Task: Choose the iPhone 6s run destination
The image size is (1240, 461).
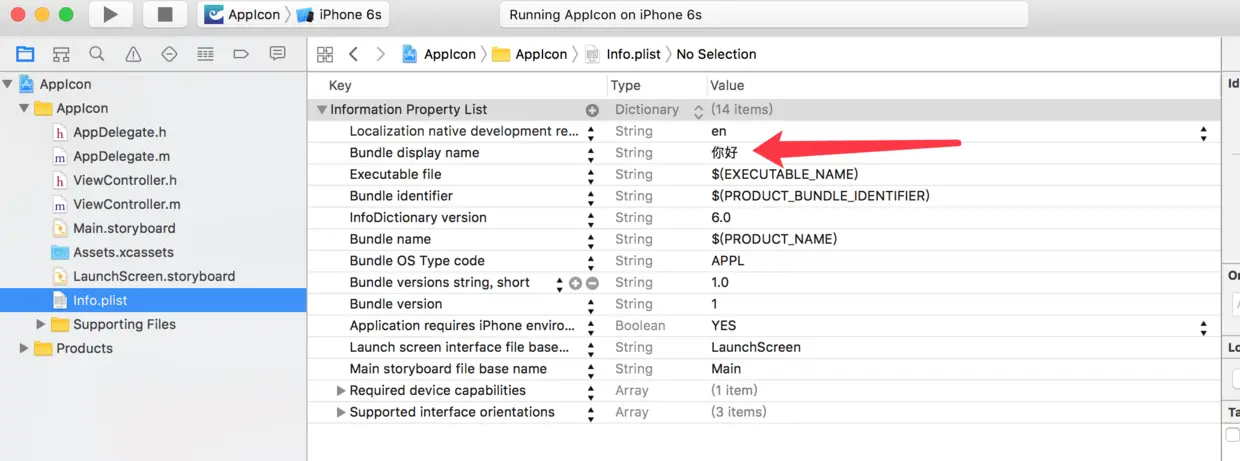Action: (340, 15)
